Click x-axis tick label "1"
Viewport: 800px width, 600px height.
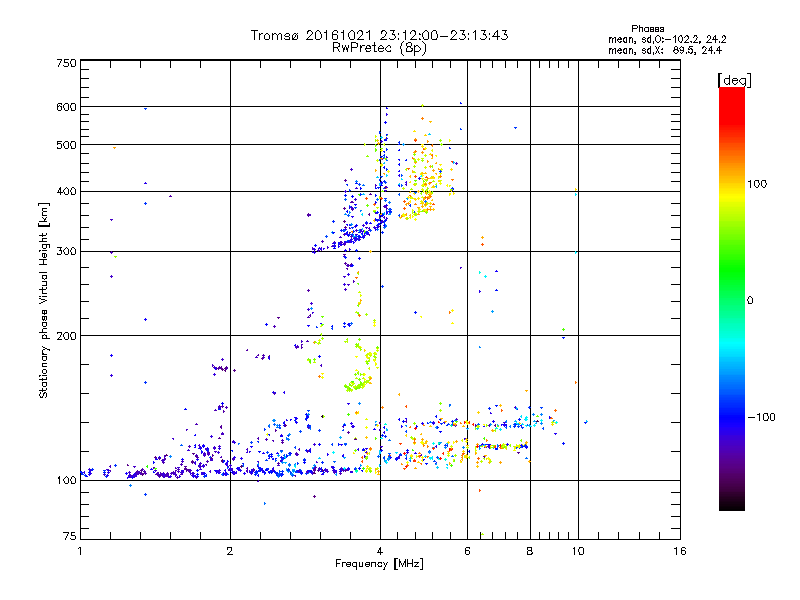(x=80, y=551)
